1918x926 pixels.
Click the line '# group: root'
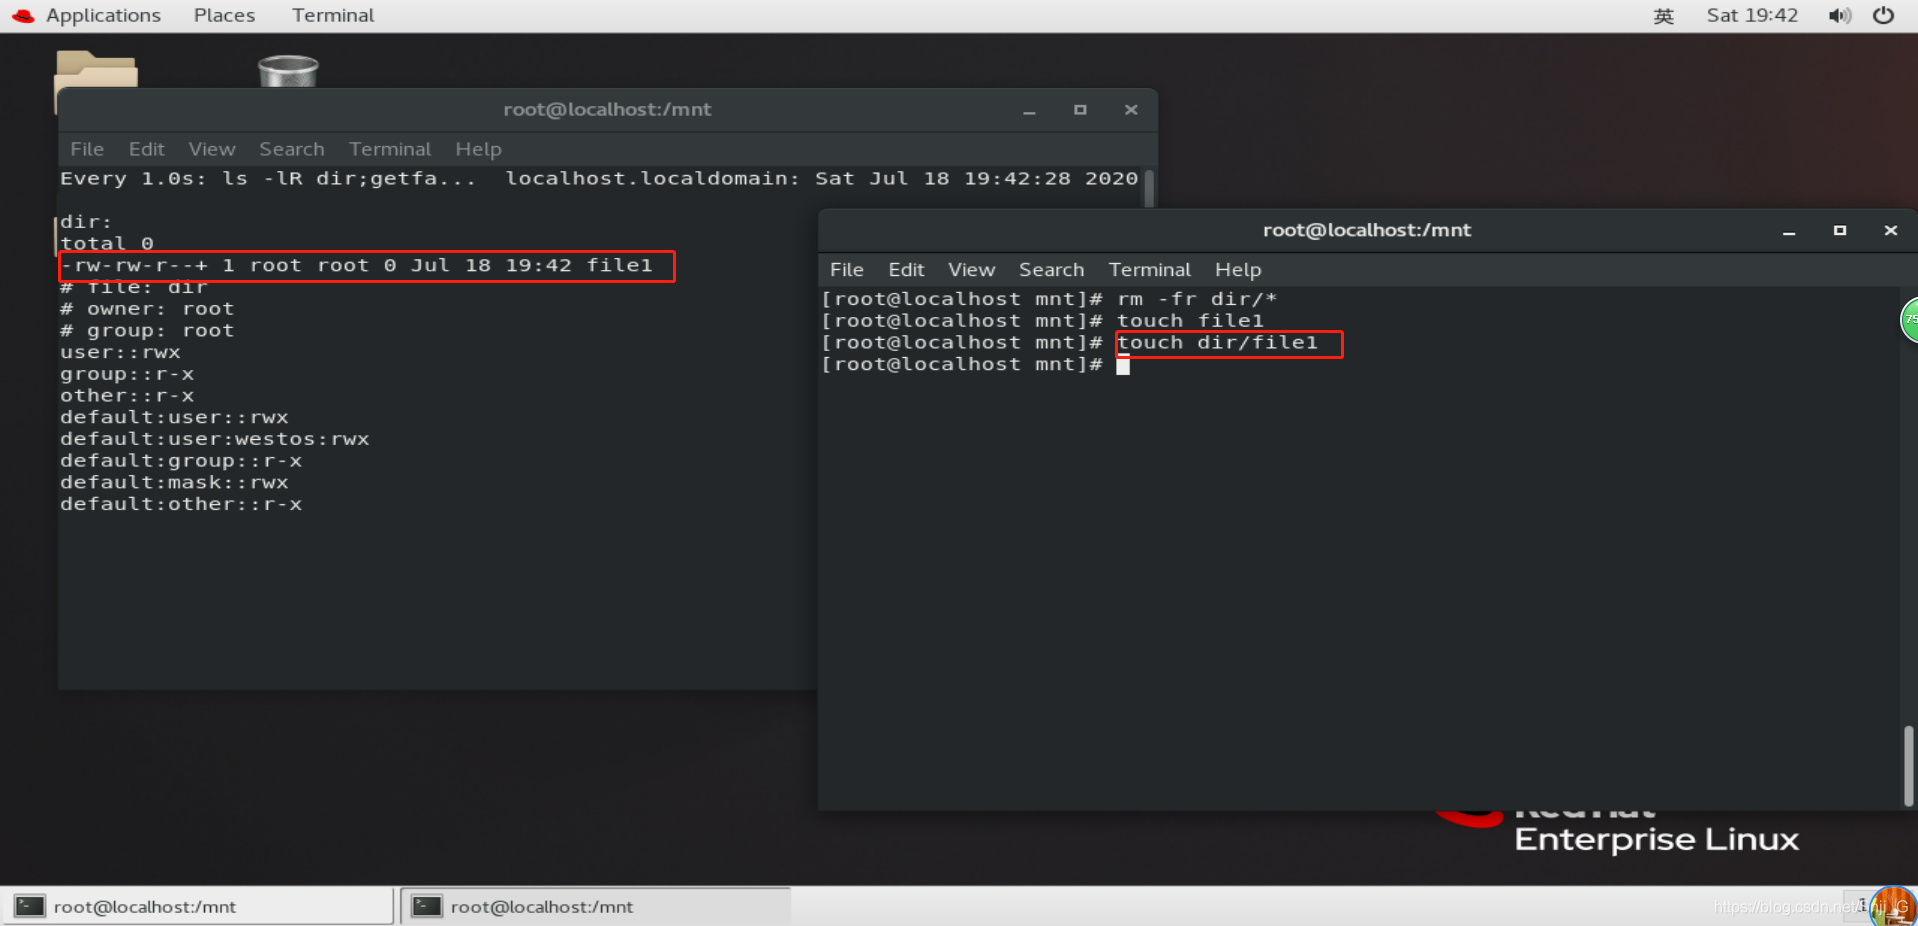(147, 331)
